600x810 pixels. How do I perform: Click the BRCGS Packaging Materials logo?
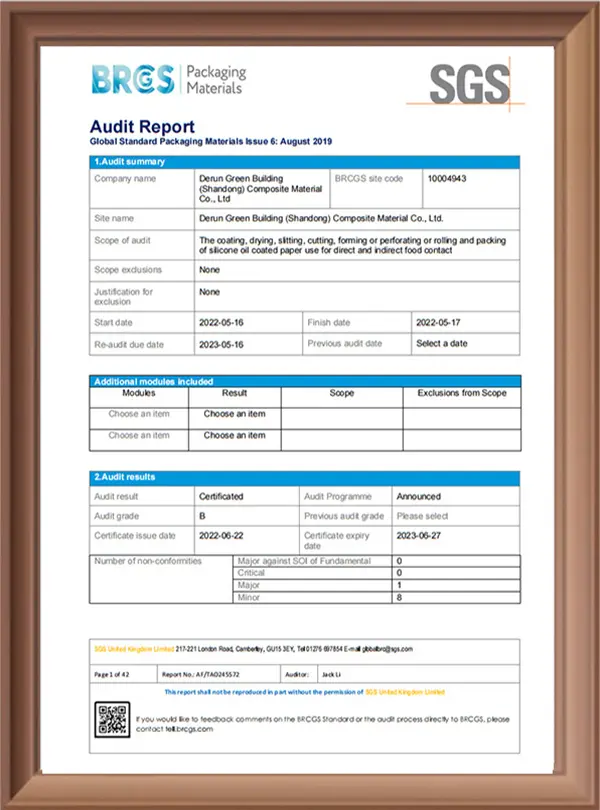tap(167, 80)
